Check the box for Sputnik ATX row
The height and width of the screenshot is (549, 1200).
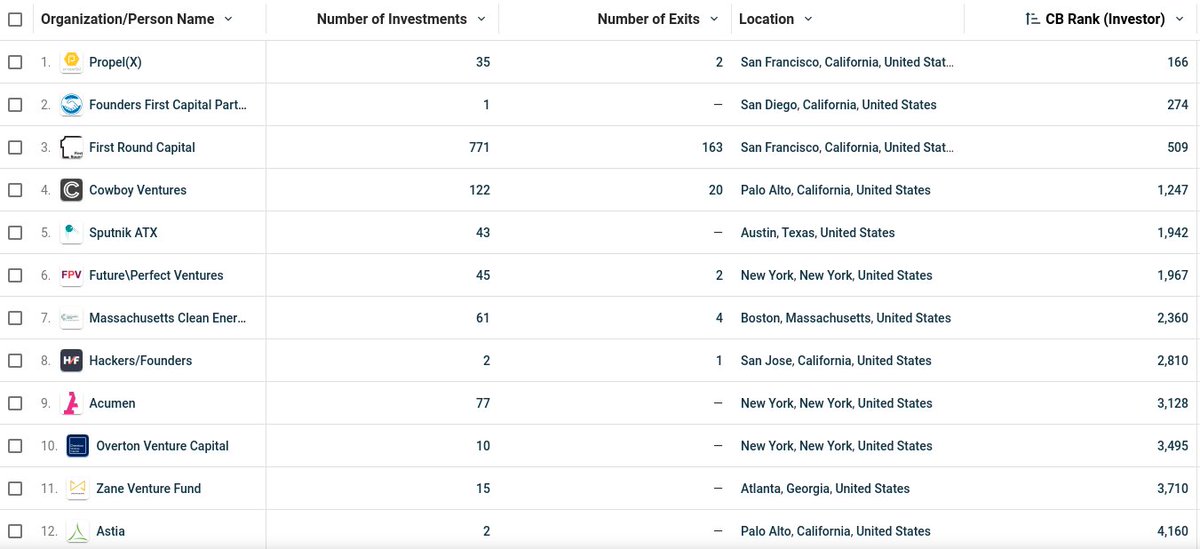click(x=15, y=233)
